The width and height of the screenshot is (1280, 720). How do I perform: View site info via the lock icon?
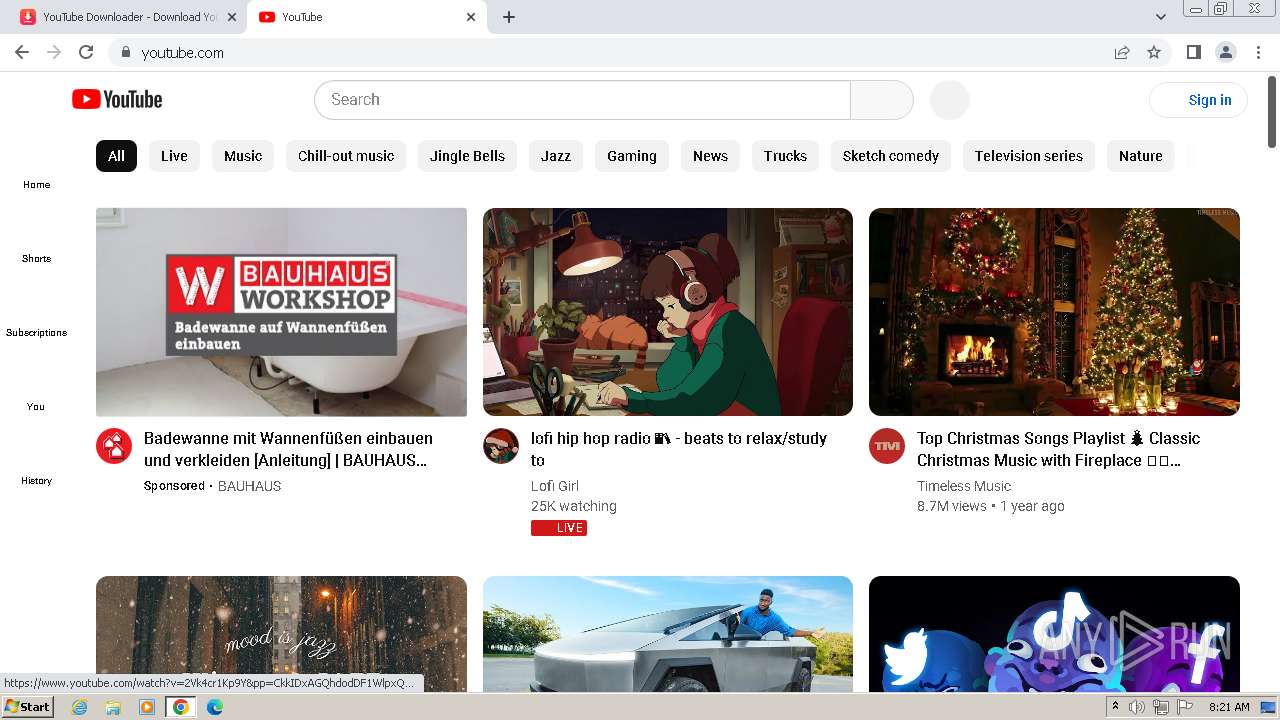(x=125, y=52)
